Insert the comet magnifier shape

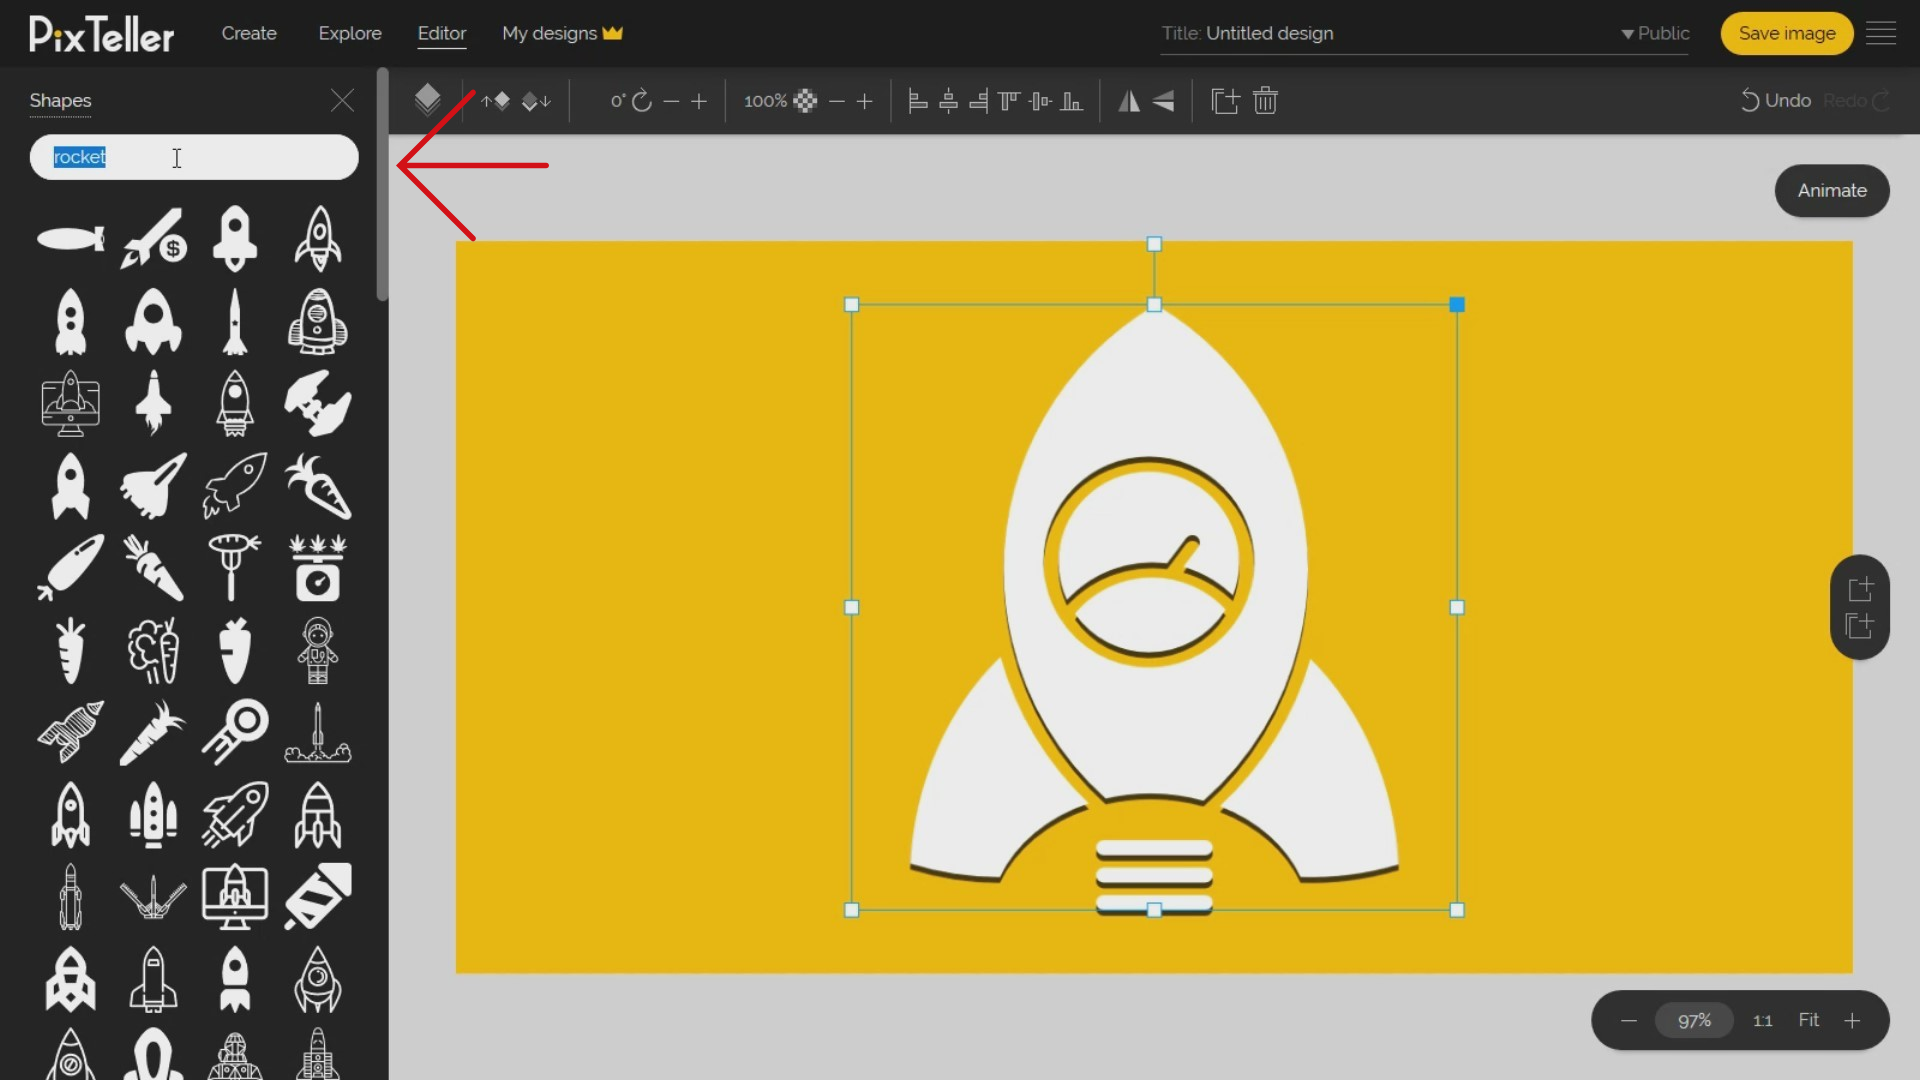(x=234, y=731)
